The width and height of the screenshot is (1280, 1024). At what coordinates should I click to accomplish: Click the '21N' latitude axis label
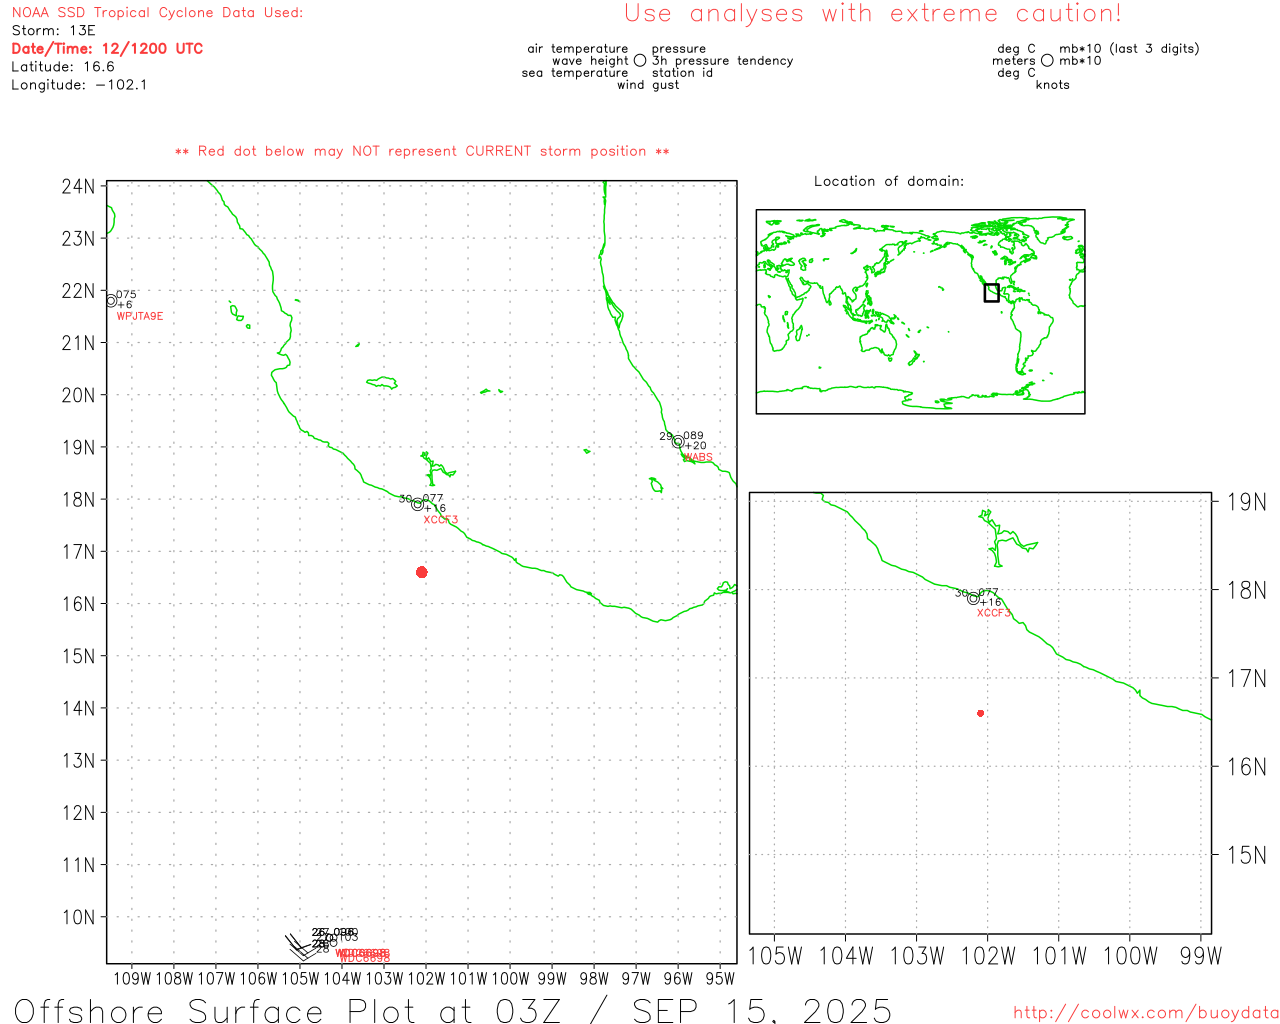point(78,343)
